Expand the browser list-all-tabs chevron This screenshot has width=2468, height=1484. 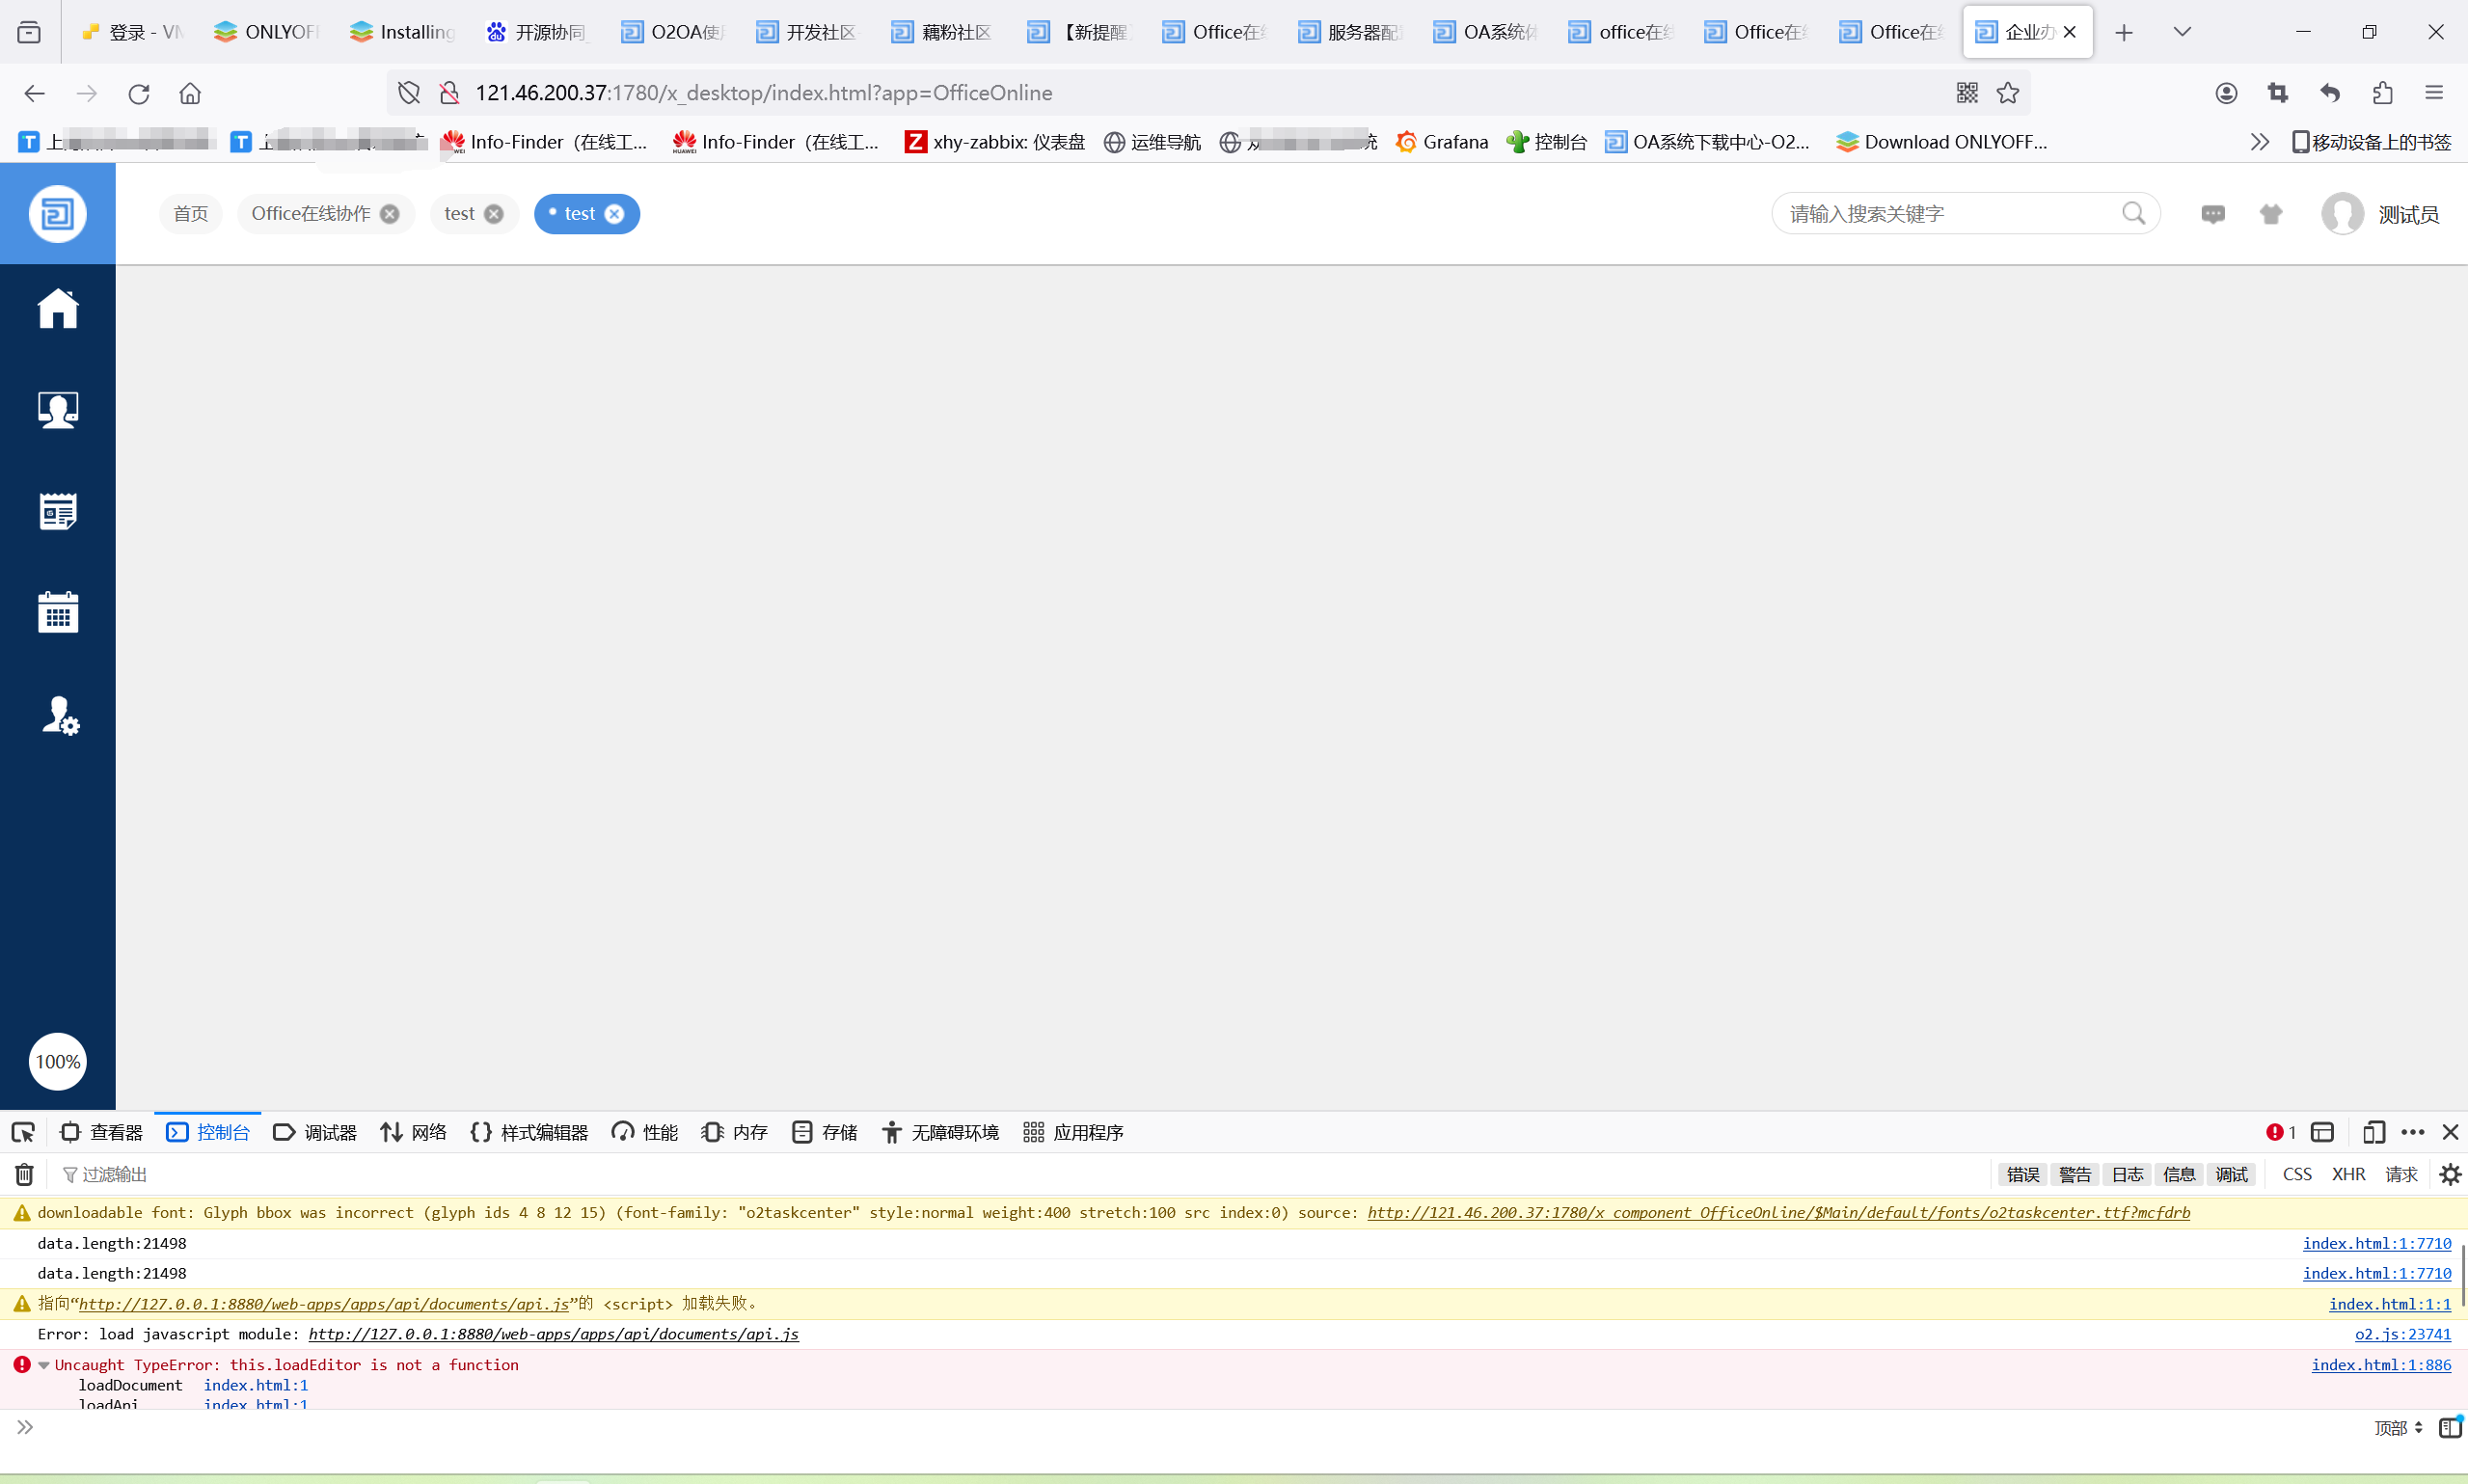pos(2182,32)
